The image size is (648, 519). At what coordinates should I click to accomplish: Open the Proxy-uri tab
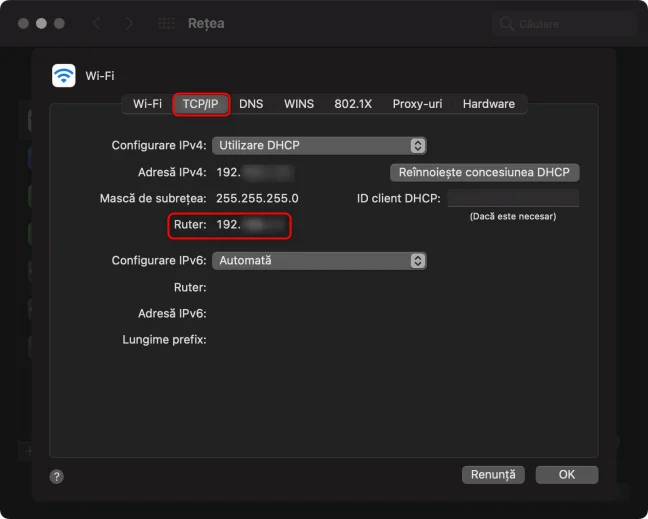click(417, 104)
